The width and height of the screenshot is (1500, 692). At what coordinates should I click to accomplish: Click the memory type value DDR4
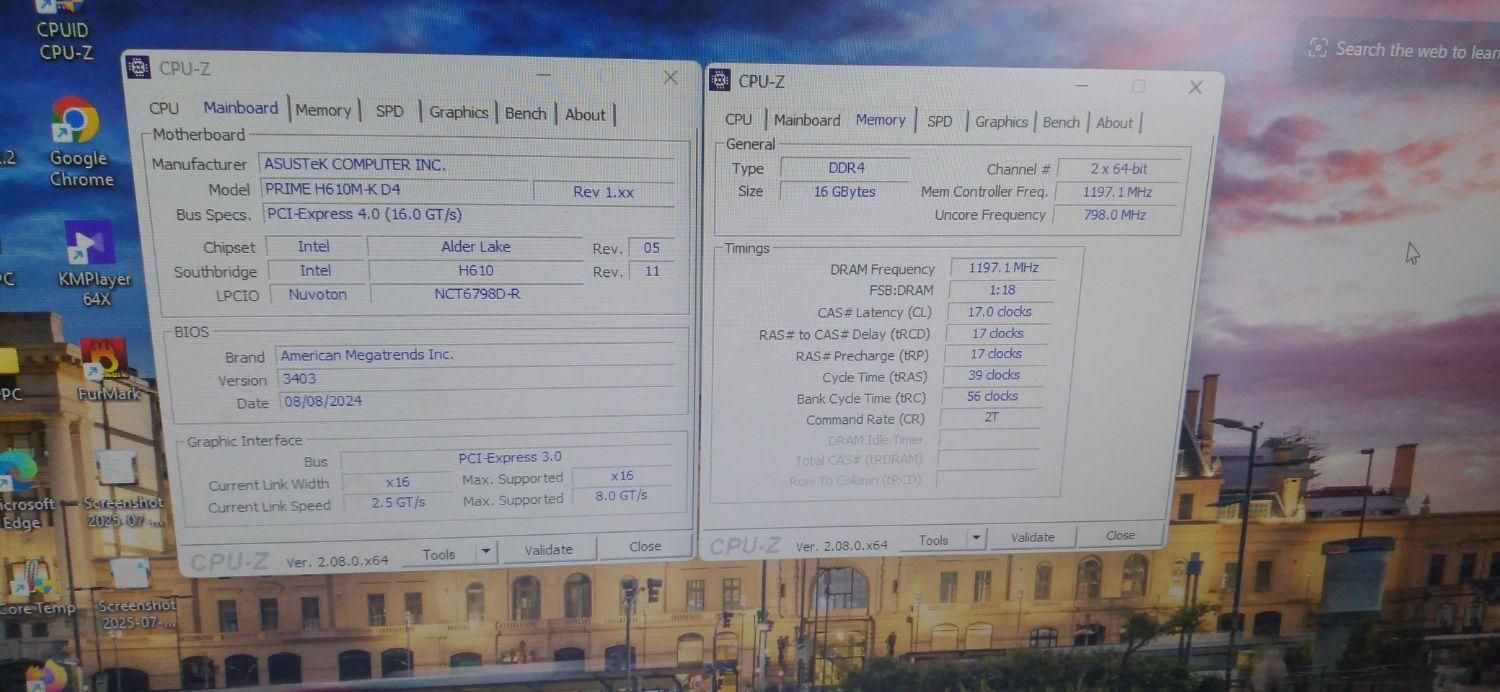(x=846, y=168)
